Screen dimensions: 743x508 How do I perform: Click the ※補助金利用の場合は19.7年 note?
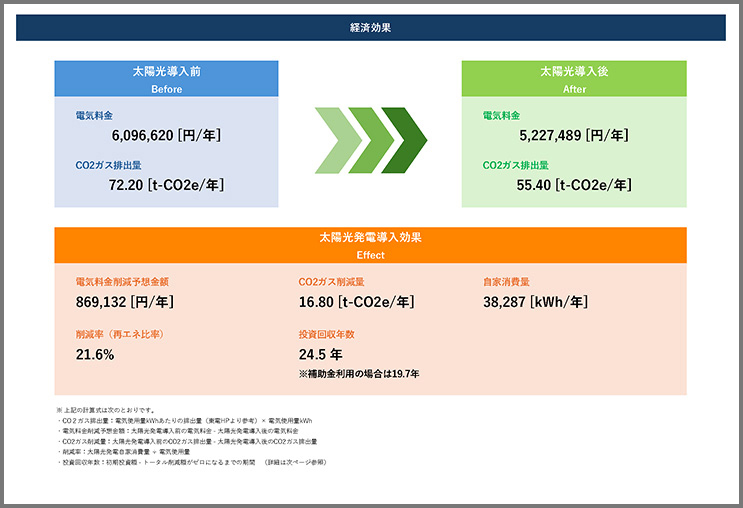[358, 374]
